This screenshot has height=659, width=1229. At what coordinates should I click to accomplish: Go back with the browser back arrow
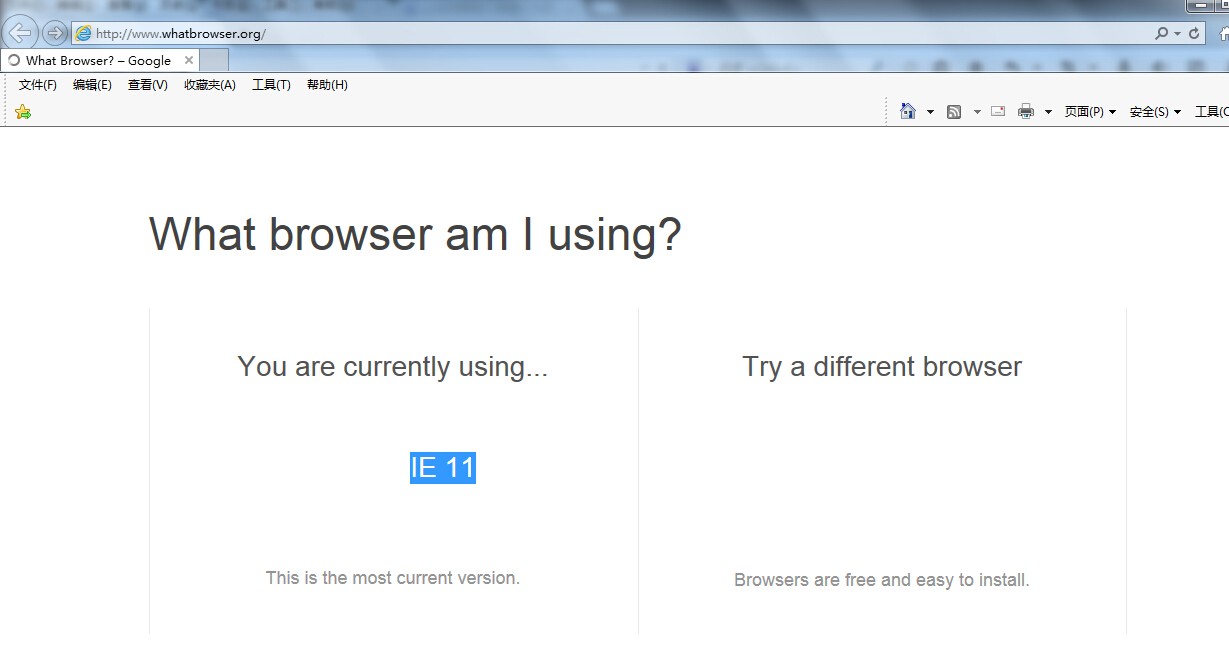click(20, 33)
